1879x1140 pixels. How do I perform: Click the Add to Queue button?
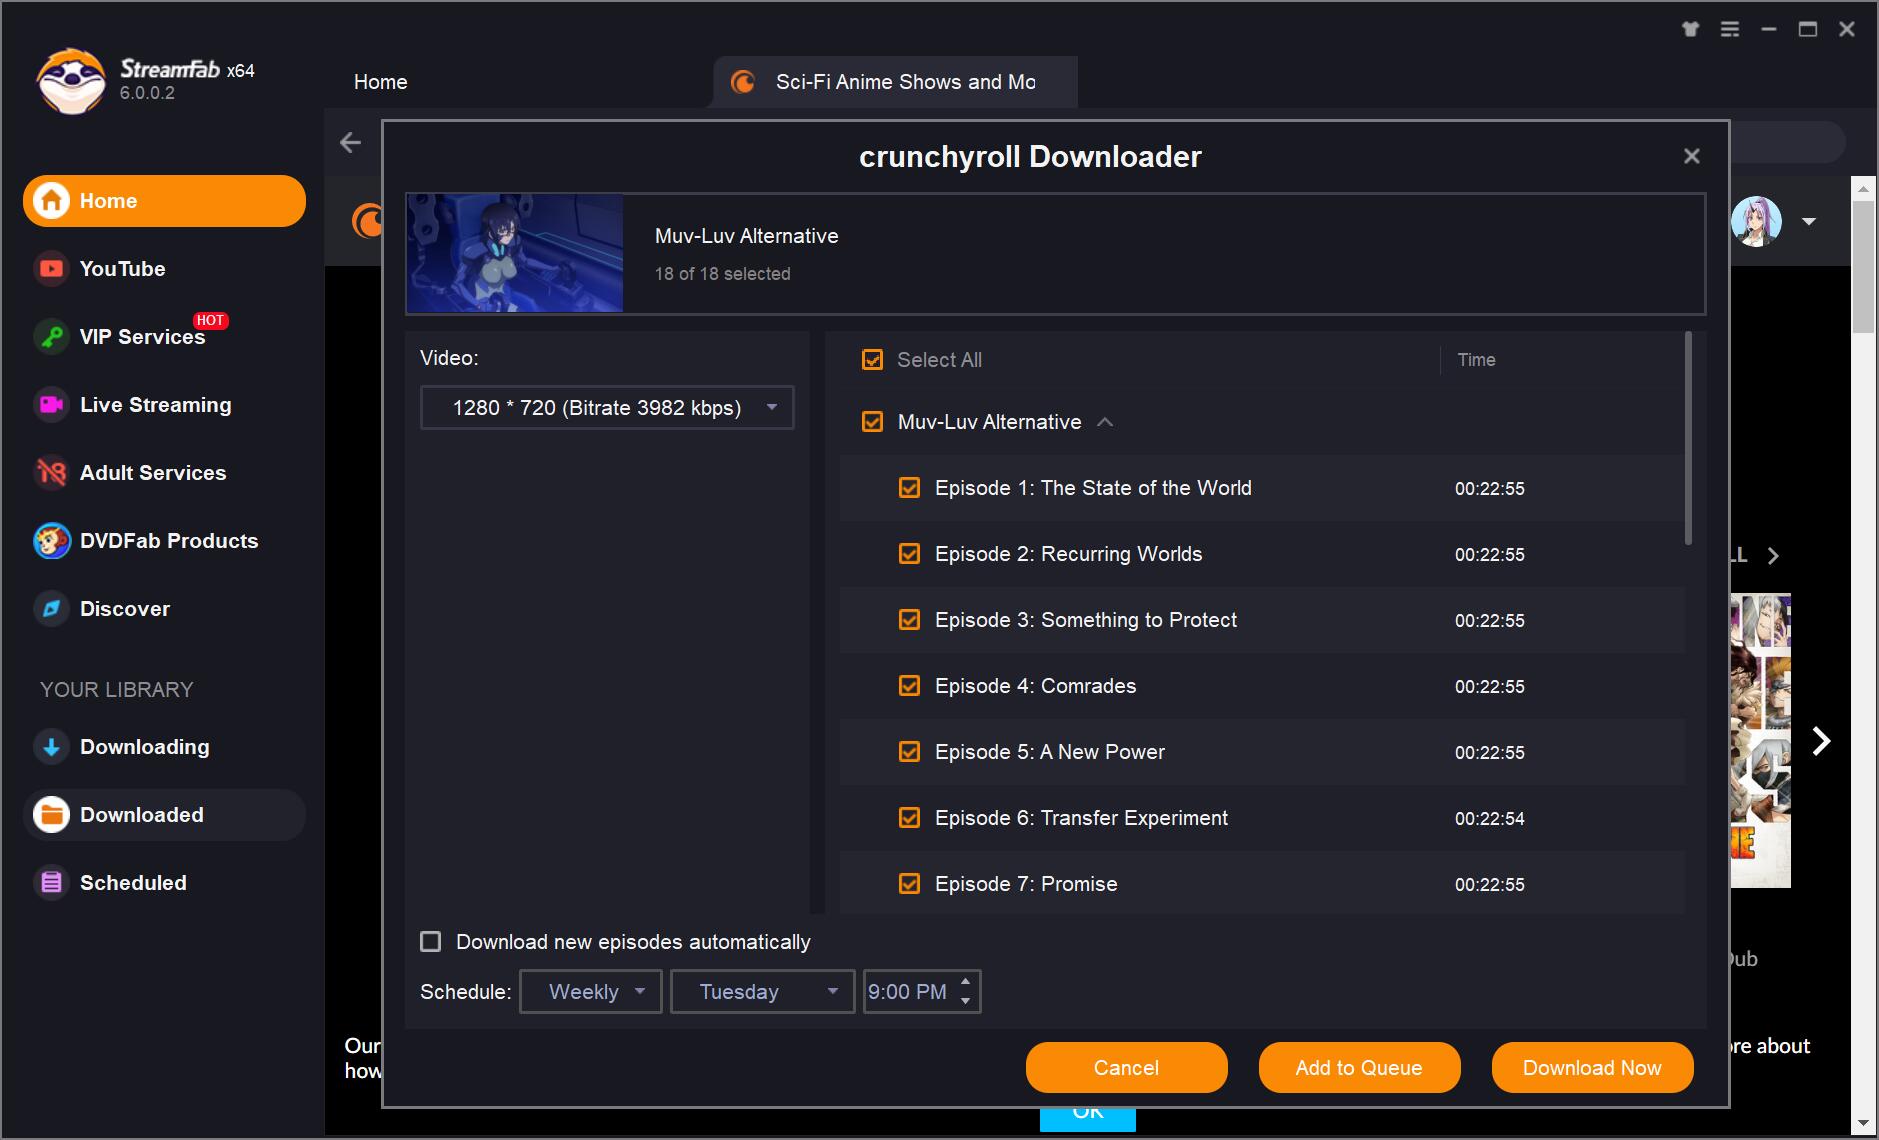tap(1359, 1068)
